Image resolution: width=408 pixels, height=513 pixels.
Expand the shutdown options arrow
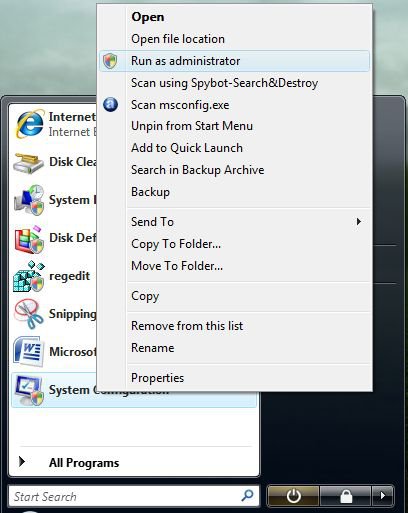383,496
